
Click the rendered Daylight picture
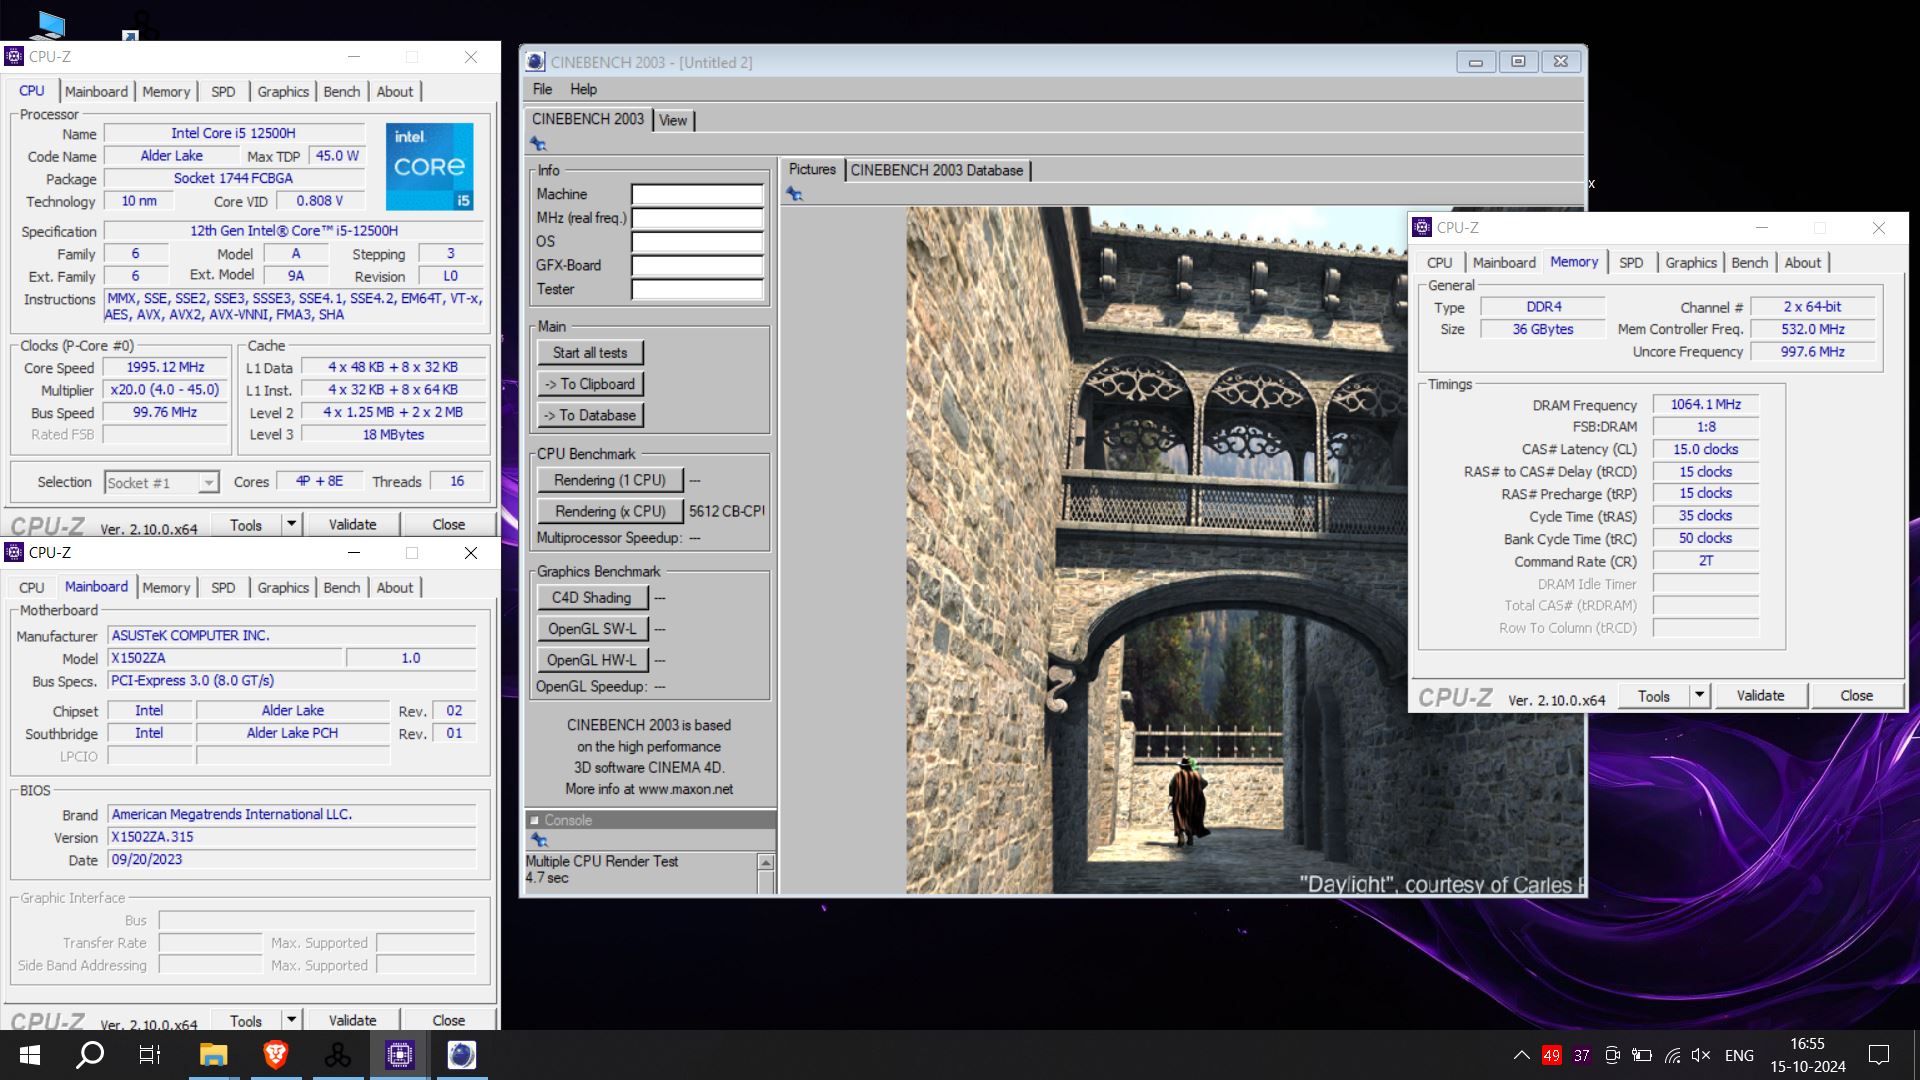[x=1245, y=550]
